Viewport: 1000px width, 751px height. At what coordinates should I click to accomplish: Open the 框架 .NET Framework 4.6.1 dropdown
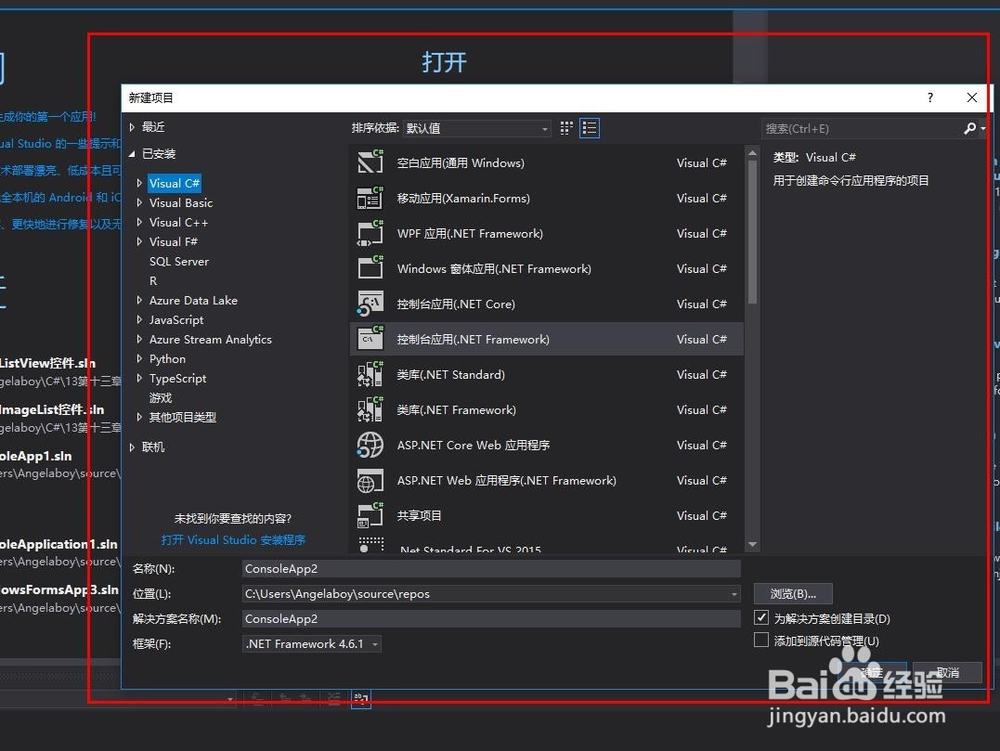(x=312, y=644)
